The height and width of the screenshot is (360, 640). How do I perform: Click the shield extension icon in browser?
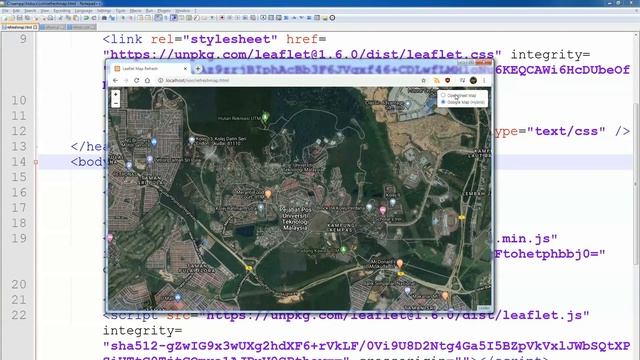448,80
